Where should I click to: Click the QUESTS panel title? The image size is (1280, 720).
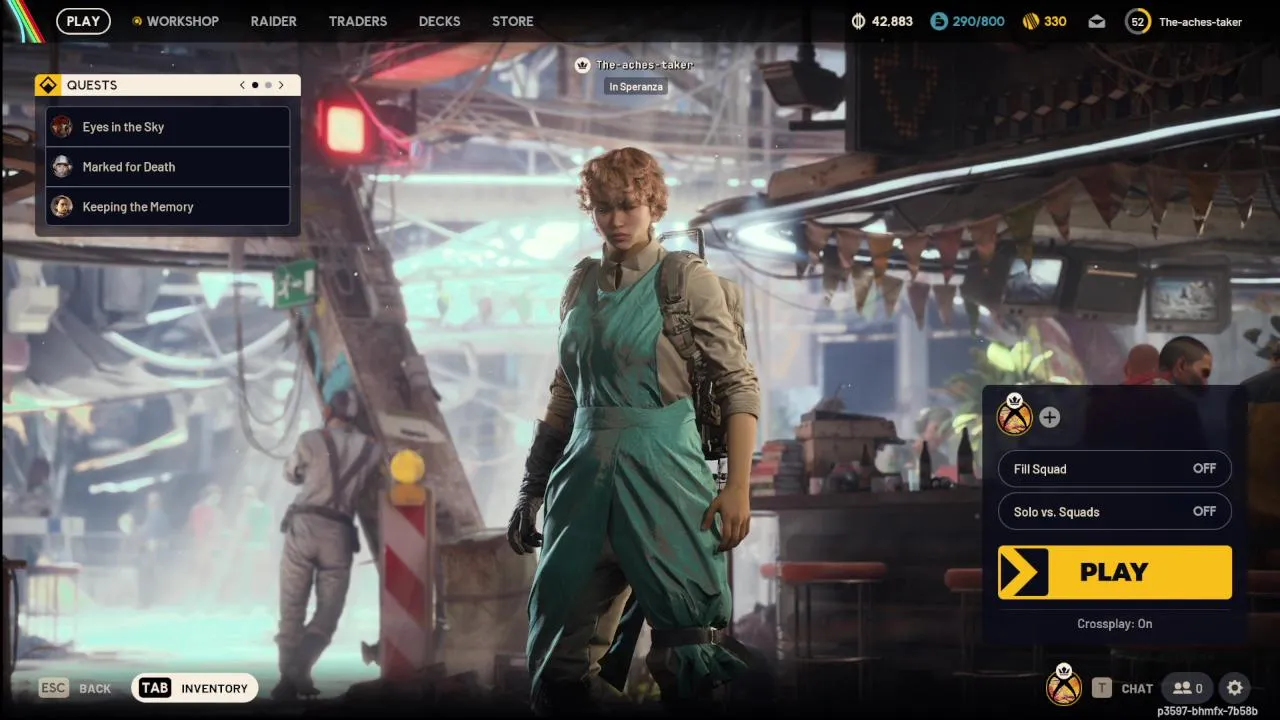92,85
